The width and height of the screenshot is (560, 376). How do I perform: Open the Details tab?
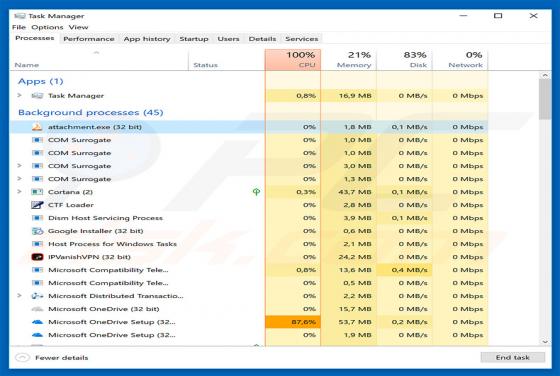tap(262, 39)
